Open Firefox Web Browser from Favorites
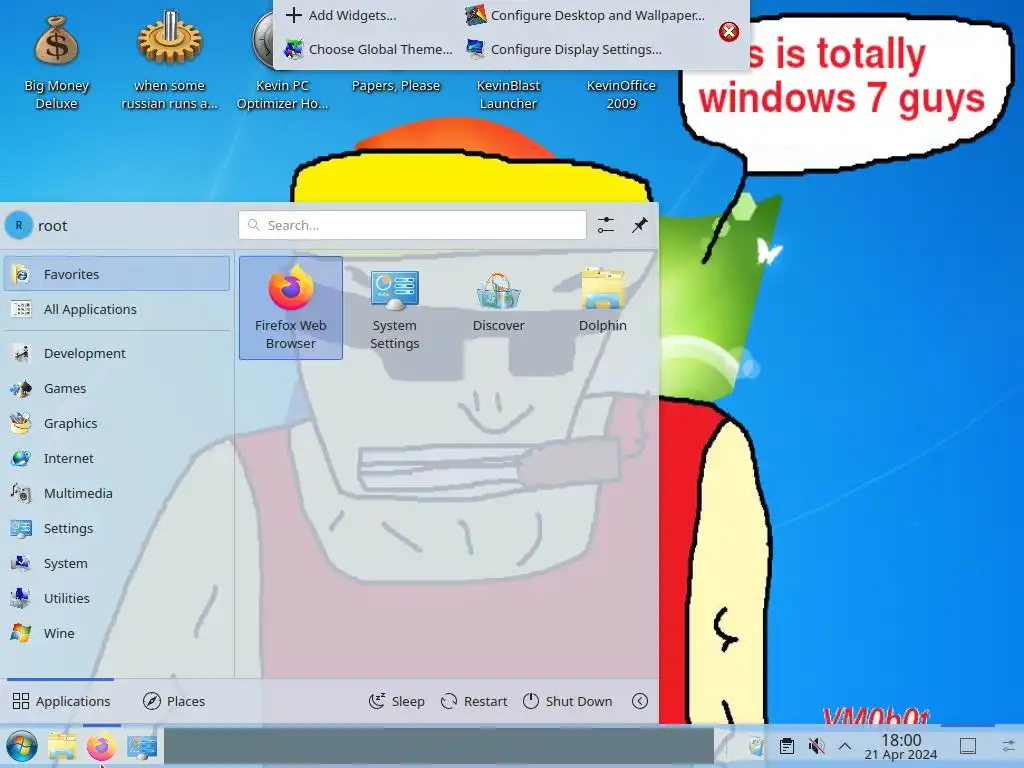 (291, 308)
